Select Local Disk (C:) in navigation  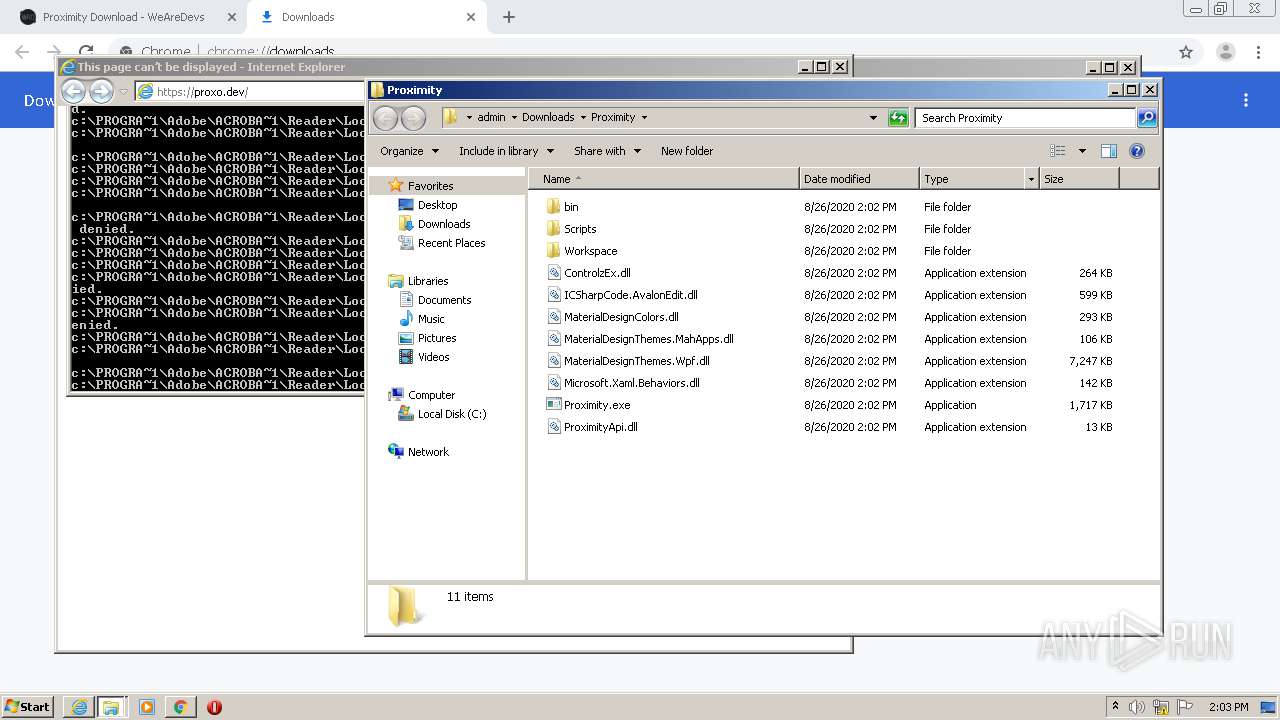(x=451, y=414)
